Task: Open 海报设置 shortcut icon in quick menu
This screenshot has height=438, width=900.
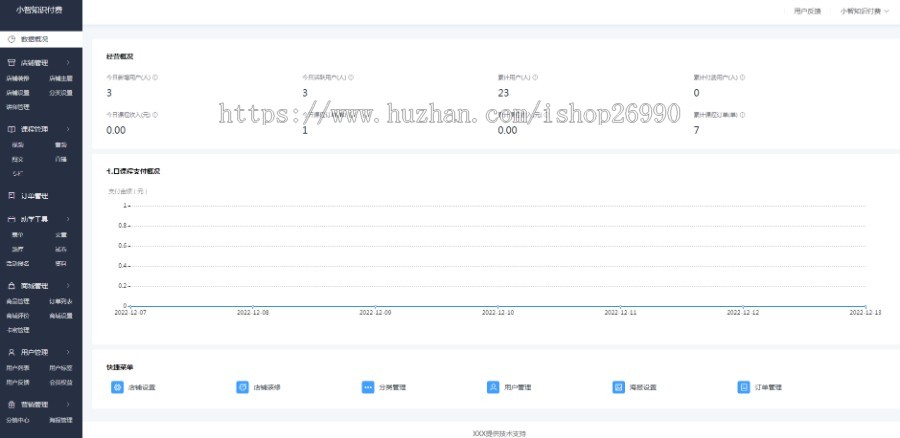Action: 619,387
